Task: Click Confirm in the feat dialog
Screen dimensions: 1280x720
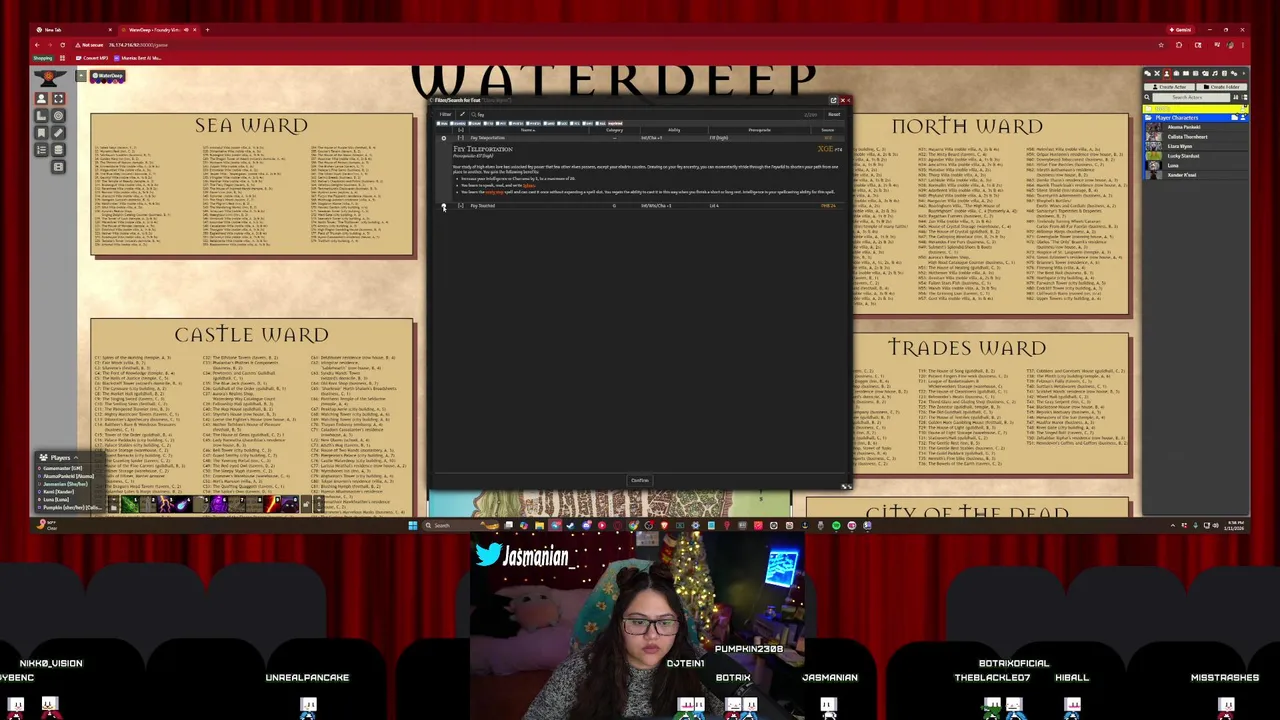Action: click(x=640, y=480)
